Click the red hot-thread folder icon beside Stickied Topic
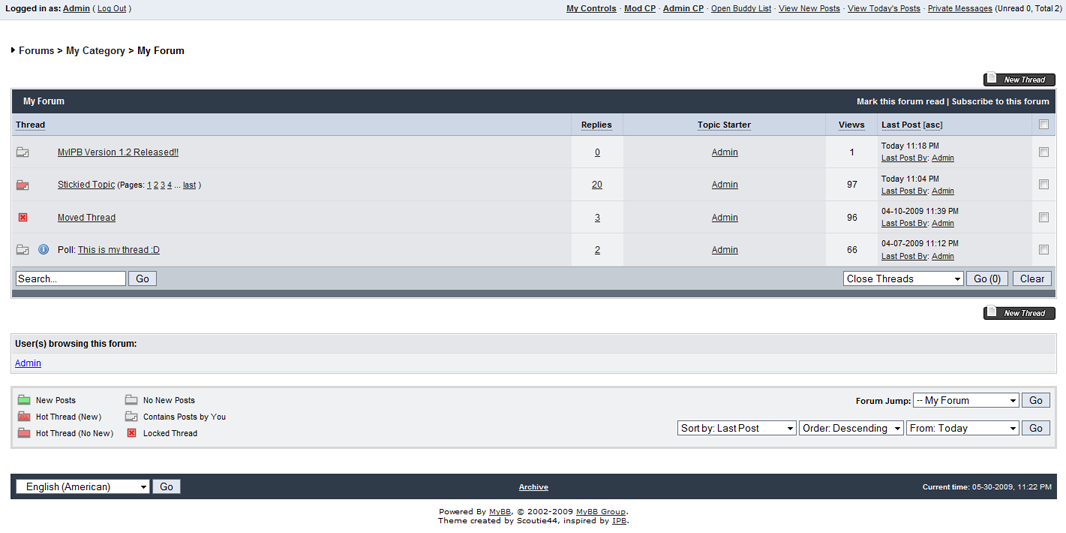The width and height of the screenshot is (1066, 533). 22,184
